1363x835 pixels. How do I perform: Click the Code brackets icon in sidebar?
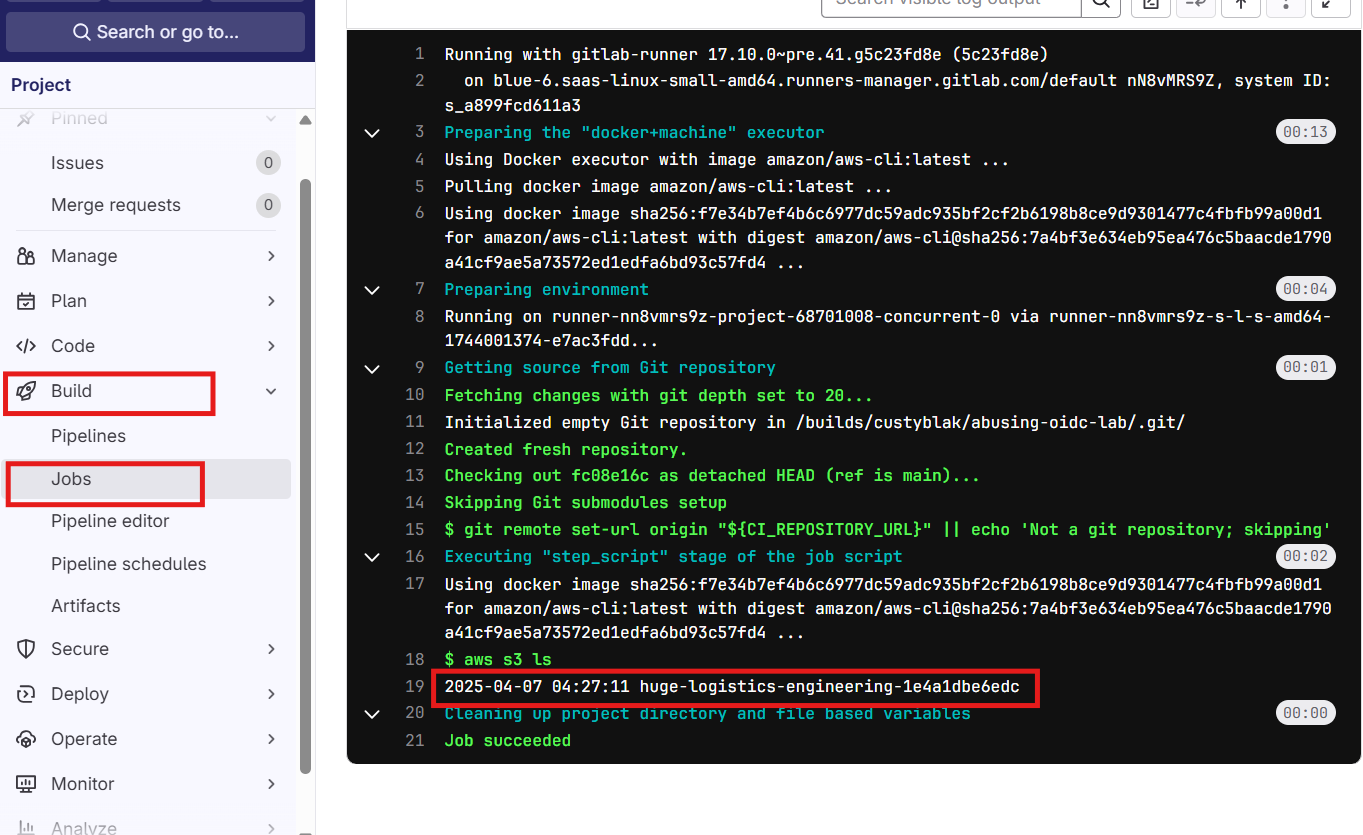click(27, 346)
